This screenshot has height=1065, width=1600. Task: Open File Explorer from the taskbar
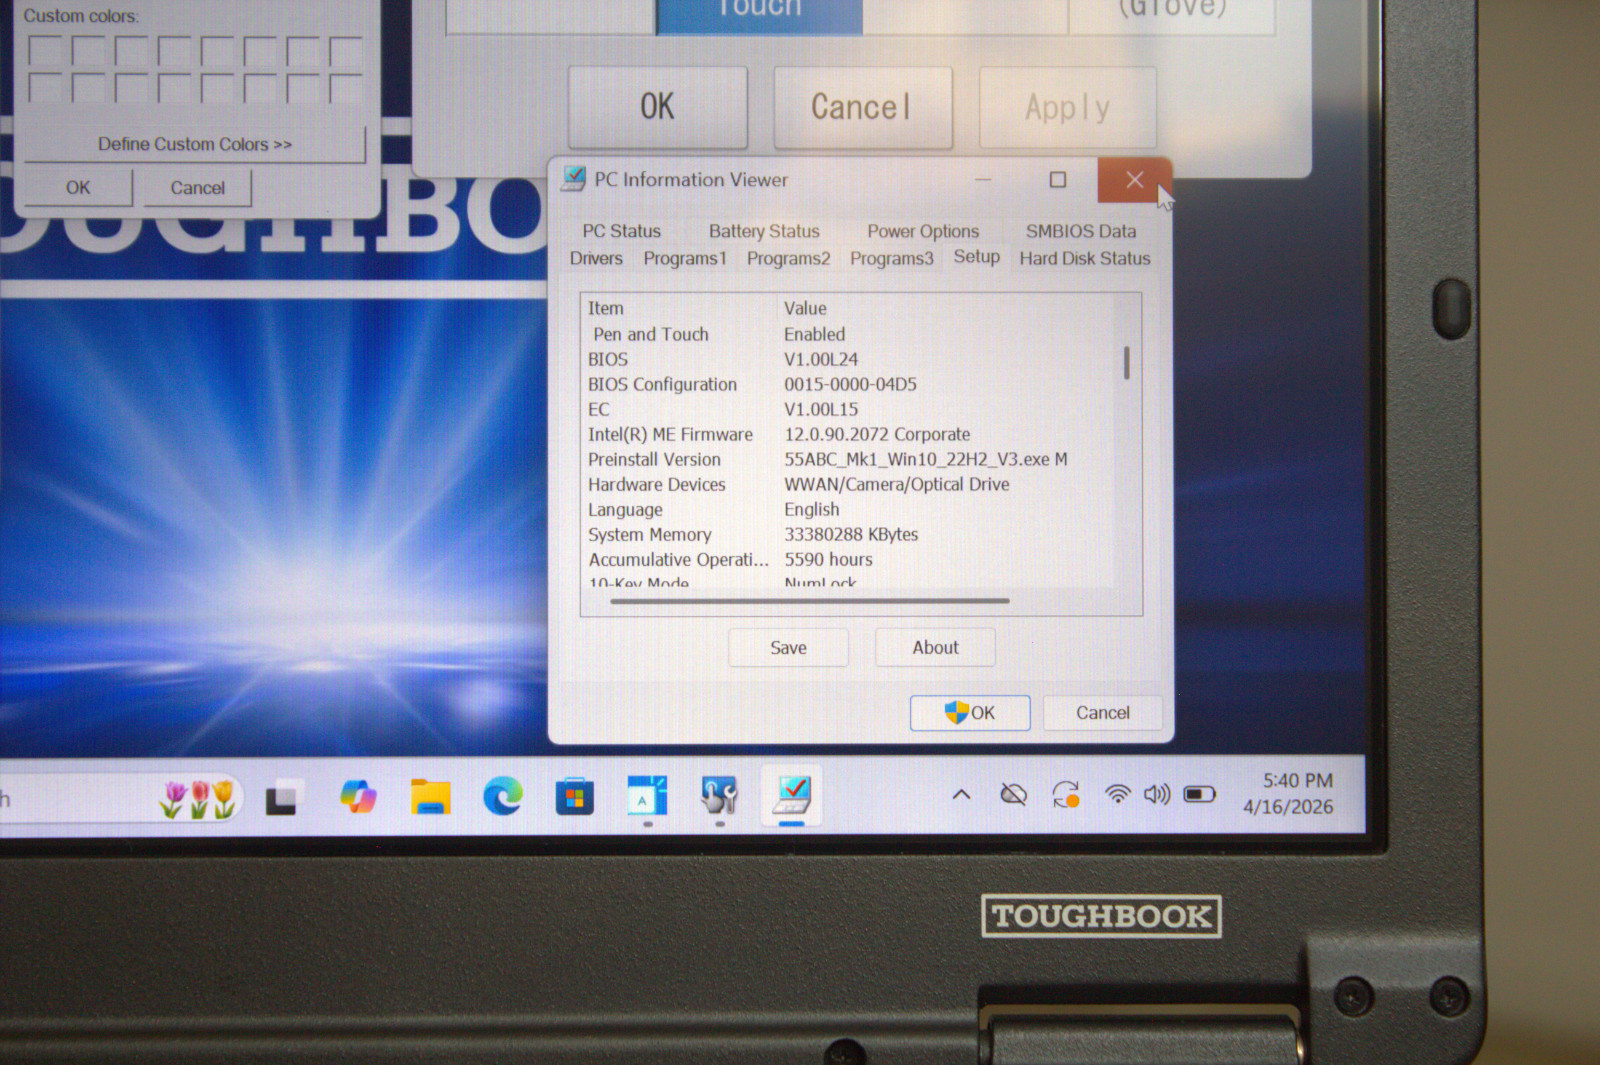pyautogui.click(x=430, y=797)
